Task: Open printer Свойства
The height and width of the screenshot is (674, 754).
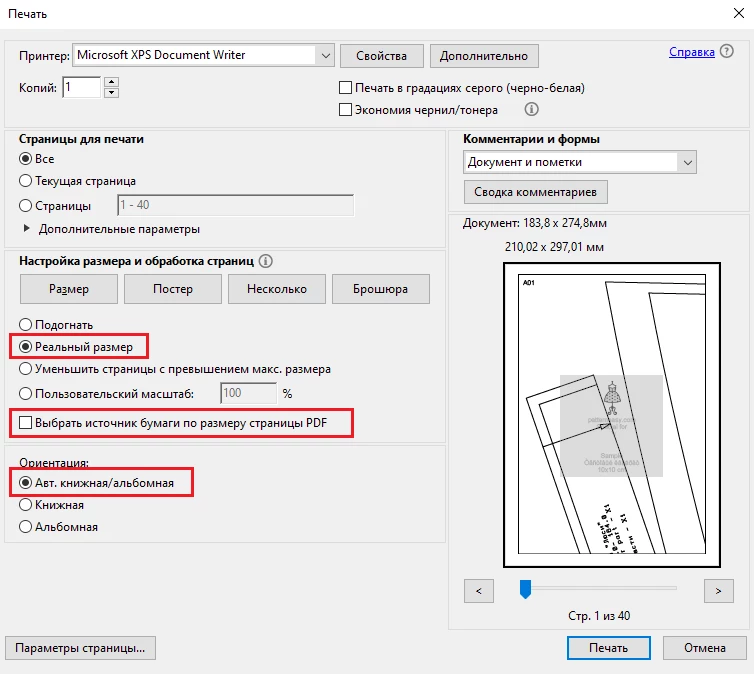Action: (381, 56)
